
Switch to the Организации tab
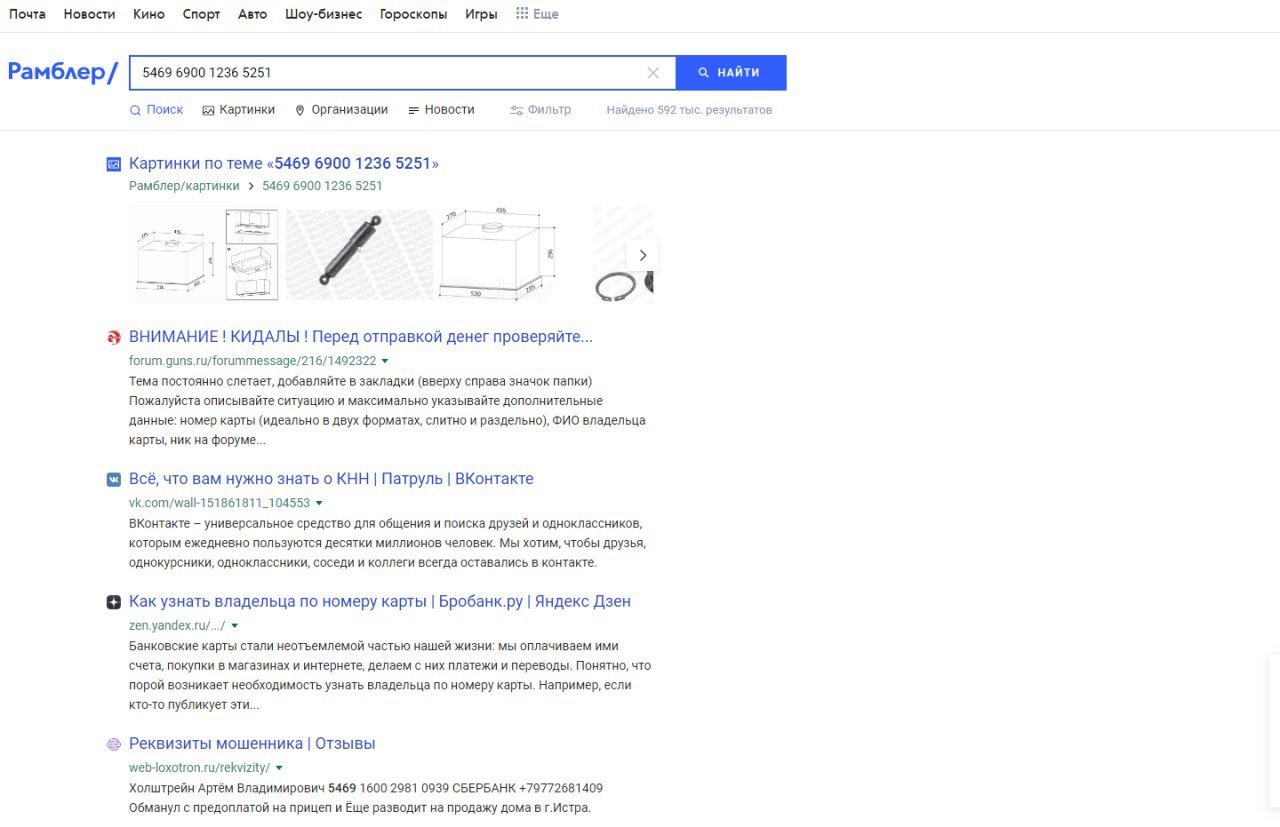341,110
